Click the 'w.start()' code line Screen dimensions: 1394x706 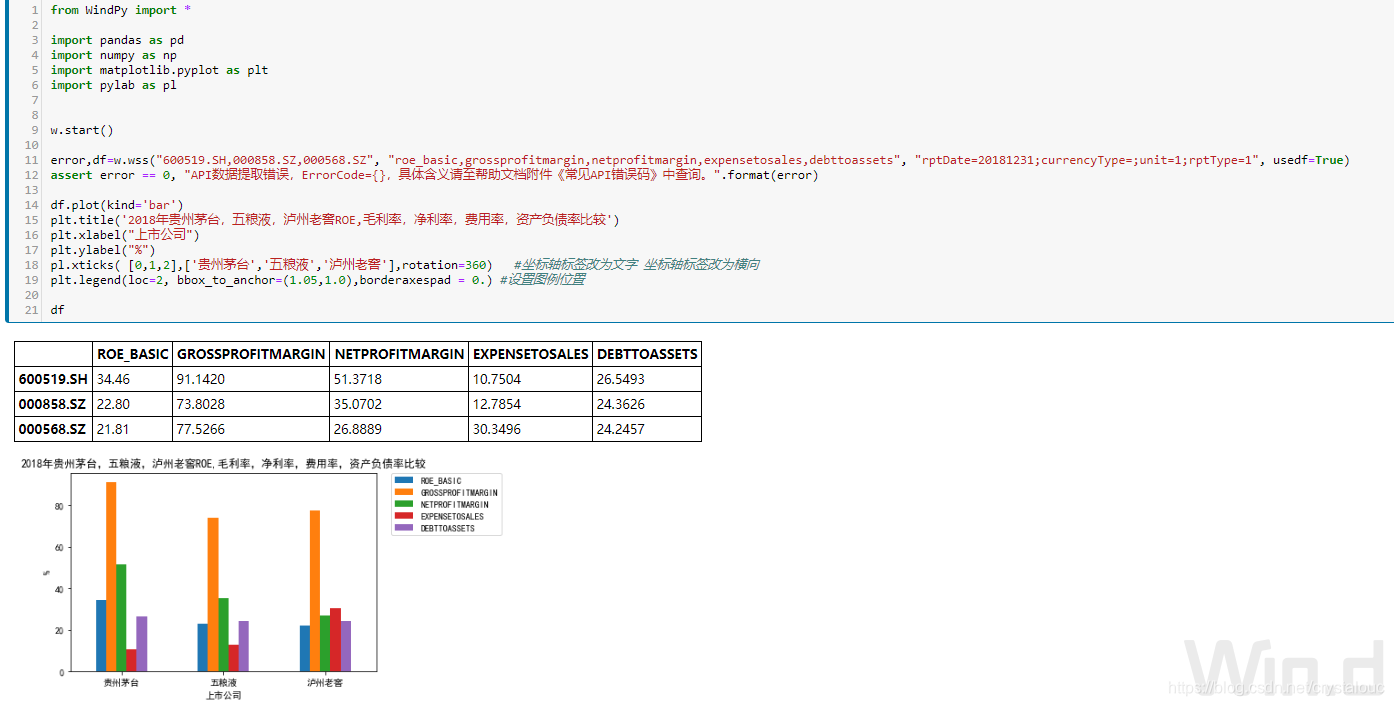[x=82, y=130]
